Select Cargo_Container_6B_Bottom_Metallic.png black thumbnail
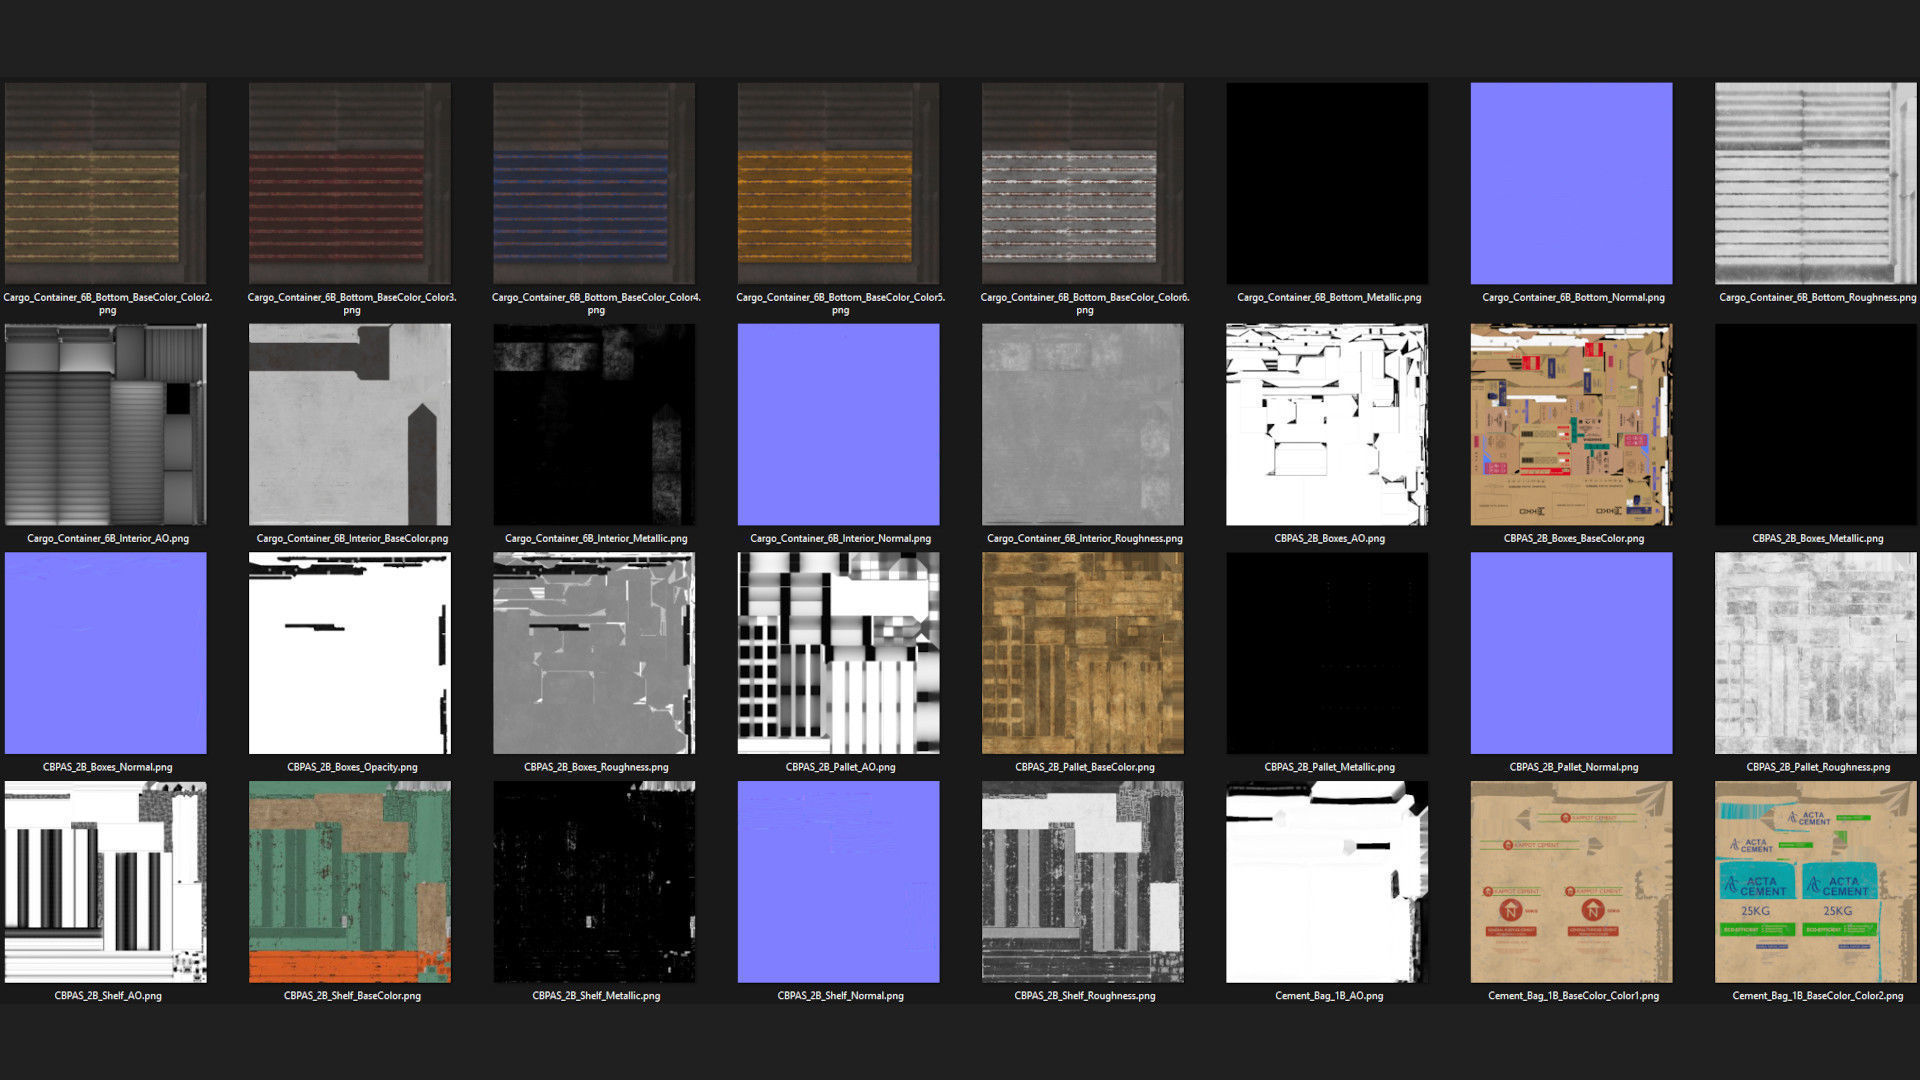This screenshot has width=1920, height=1080. click(x=1327, y=183)
